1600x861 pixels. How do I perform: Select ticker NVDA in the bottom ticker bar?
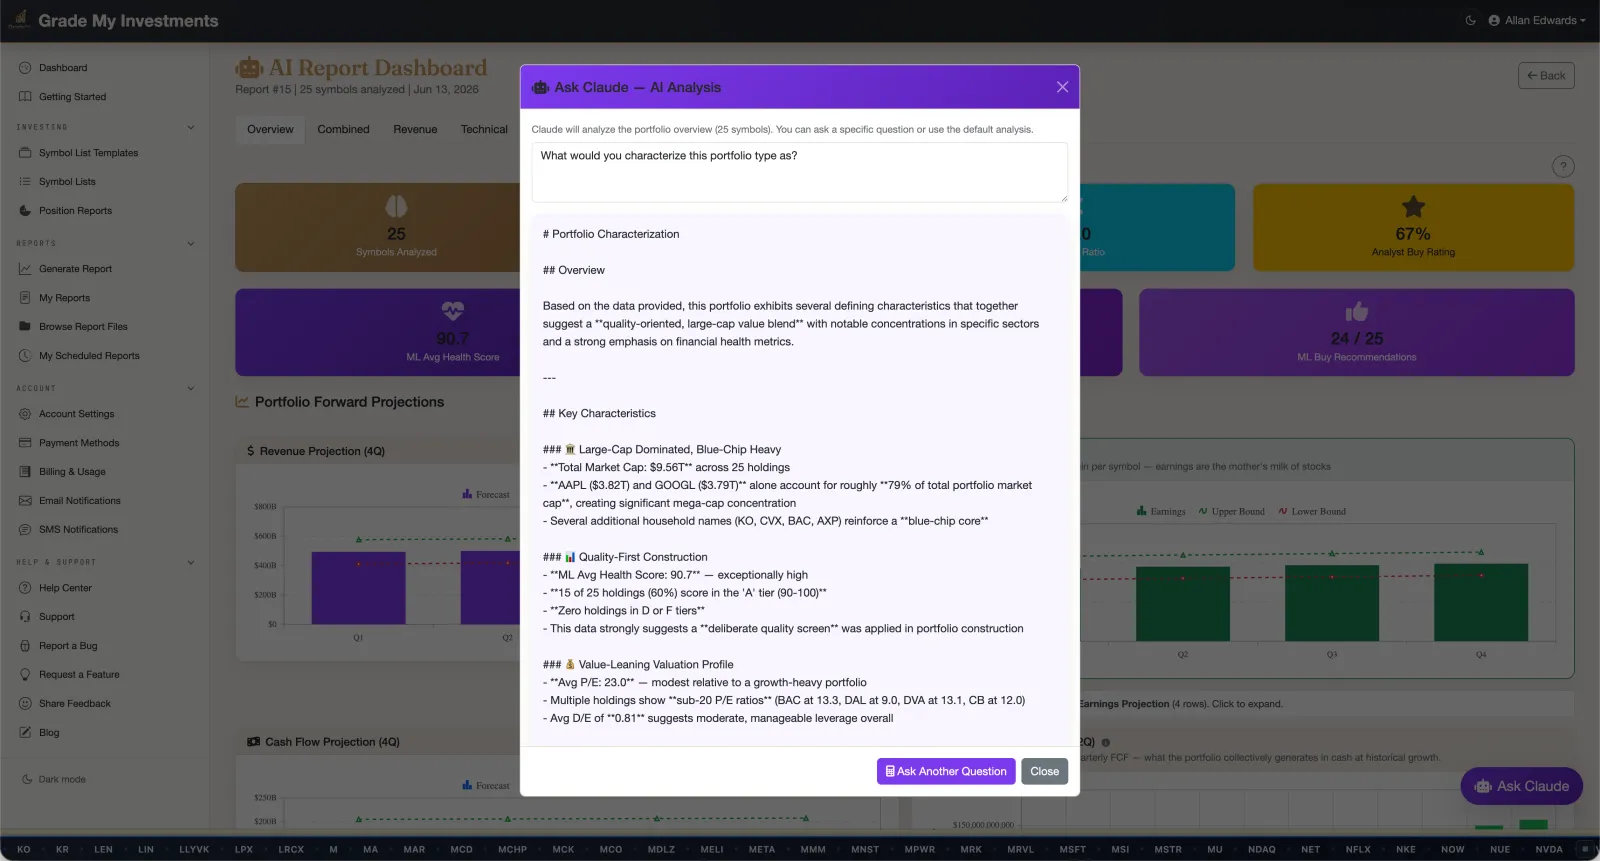pyautogui.click(x=1549, y=850)
